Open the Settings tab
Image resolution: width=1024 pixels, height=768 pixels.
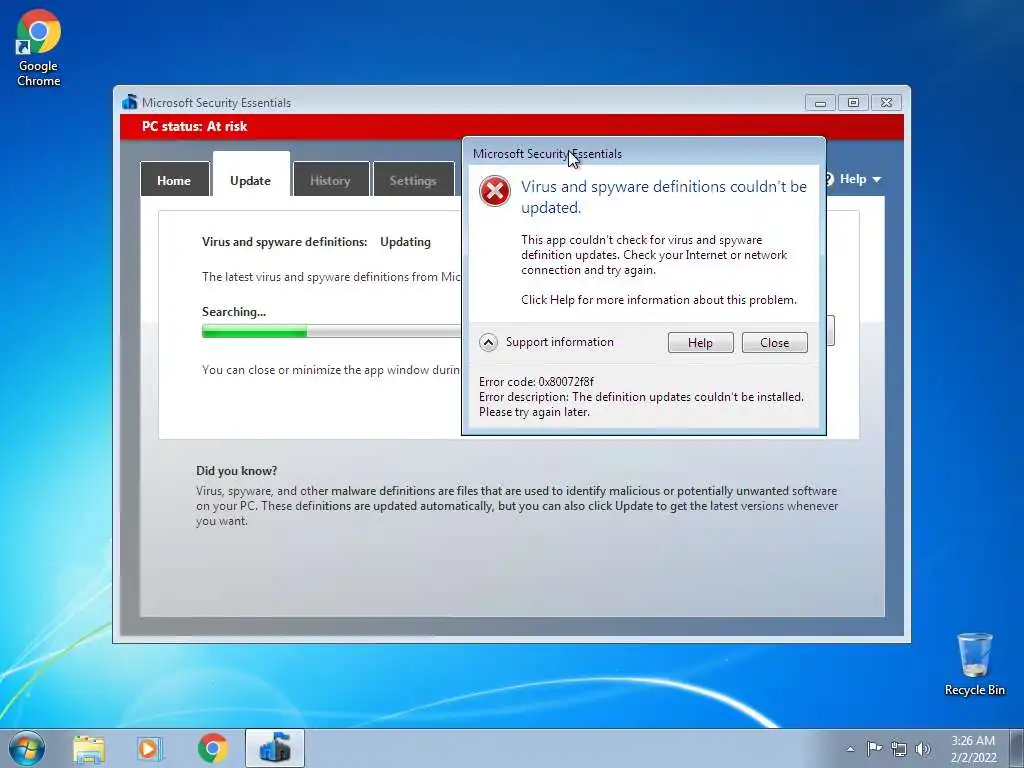[x=413, y=180]
